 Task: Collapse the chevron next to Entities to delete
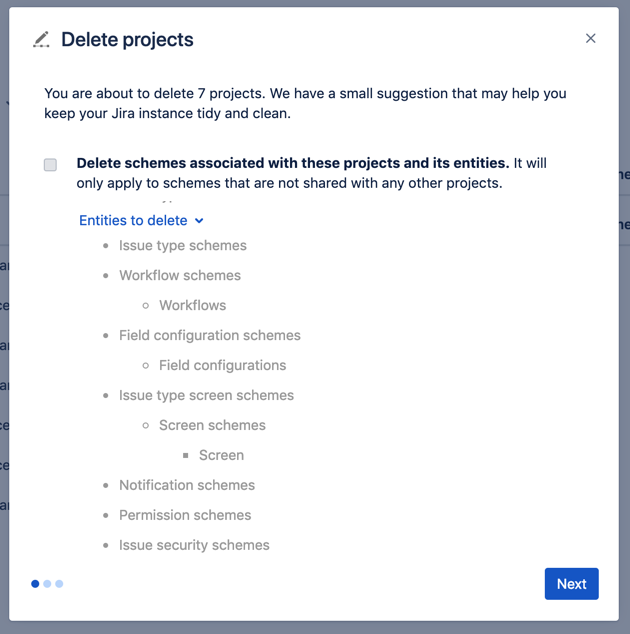click(199, 221)
